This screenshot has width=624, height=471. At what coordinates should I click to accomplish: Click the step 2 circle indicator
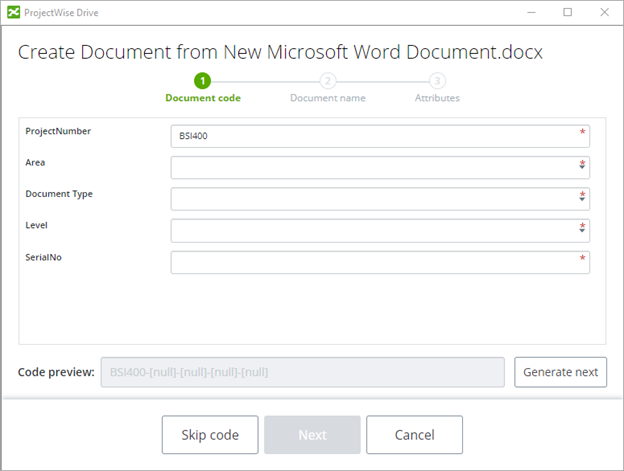[x=327, y=81]
